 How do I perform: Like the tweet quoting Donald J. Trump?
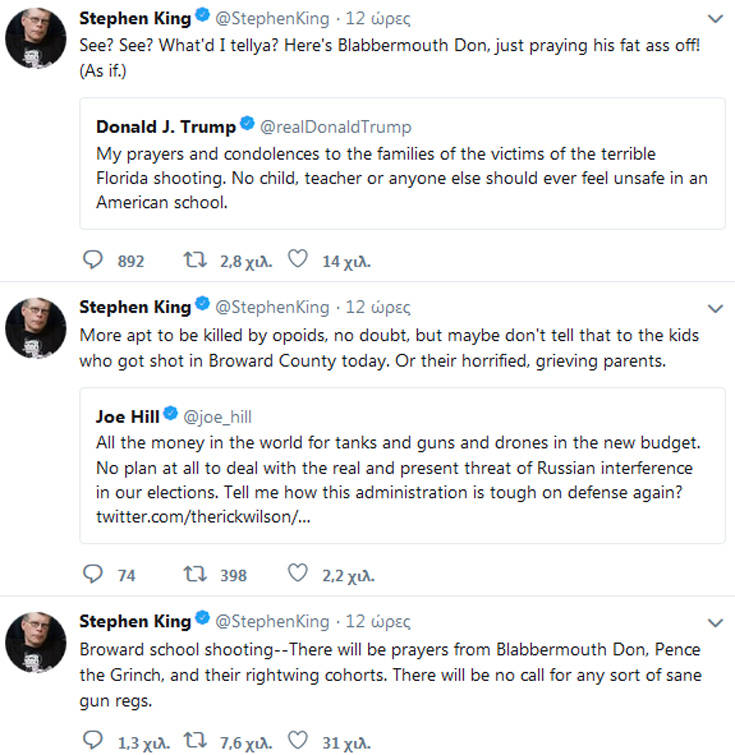pyautogui.click(x=297, y=261)
